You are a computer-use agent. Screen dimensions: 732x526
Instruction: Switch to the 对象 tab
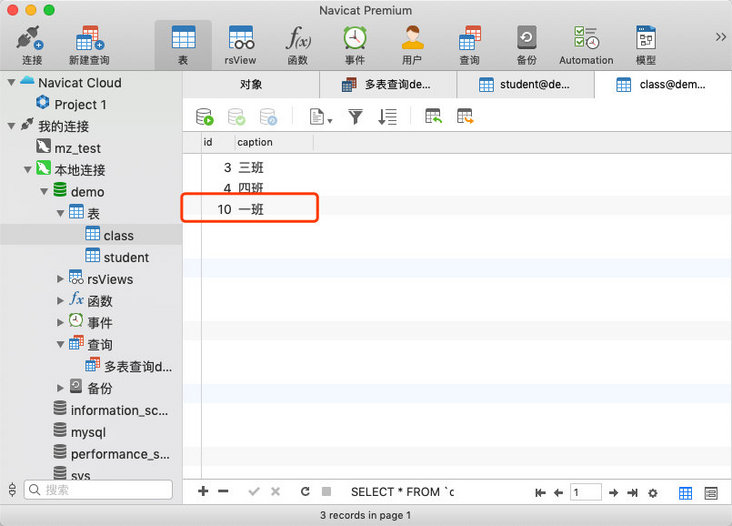251,84
